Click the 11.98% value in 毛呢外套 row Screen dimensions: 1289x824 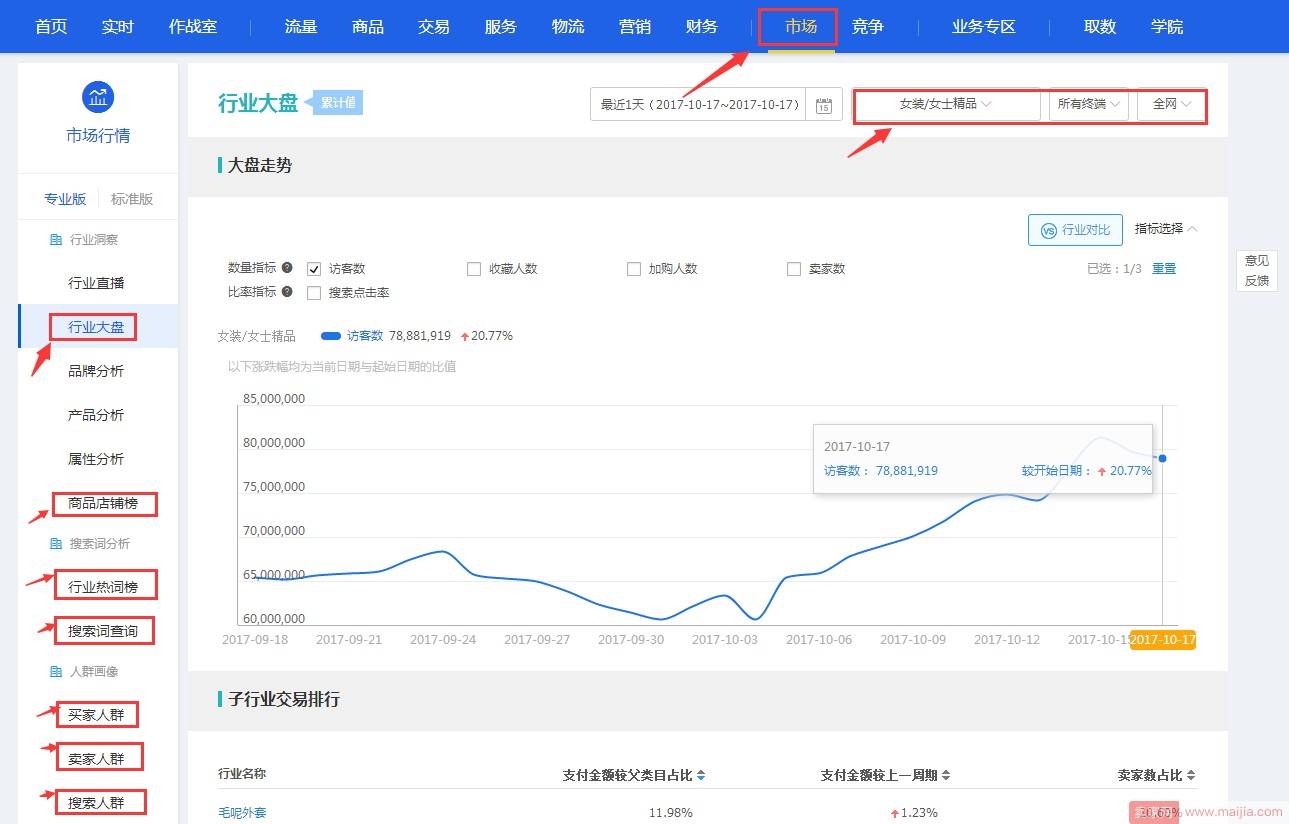tap(670, 813)
